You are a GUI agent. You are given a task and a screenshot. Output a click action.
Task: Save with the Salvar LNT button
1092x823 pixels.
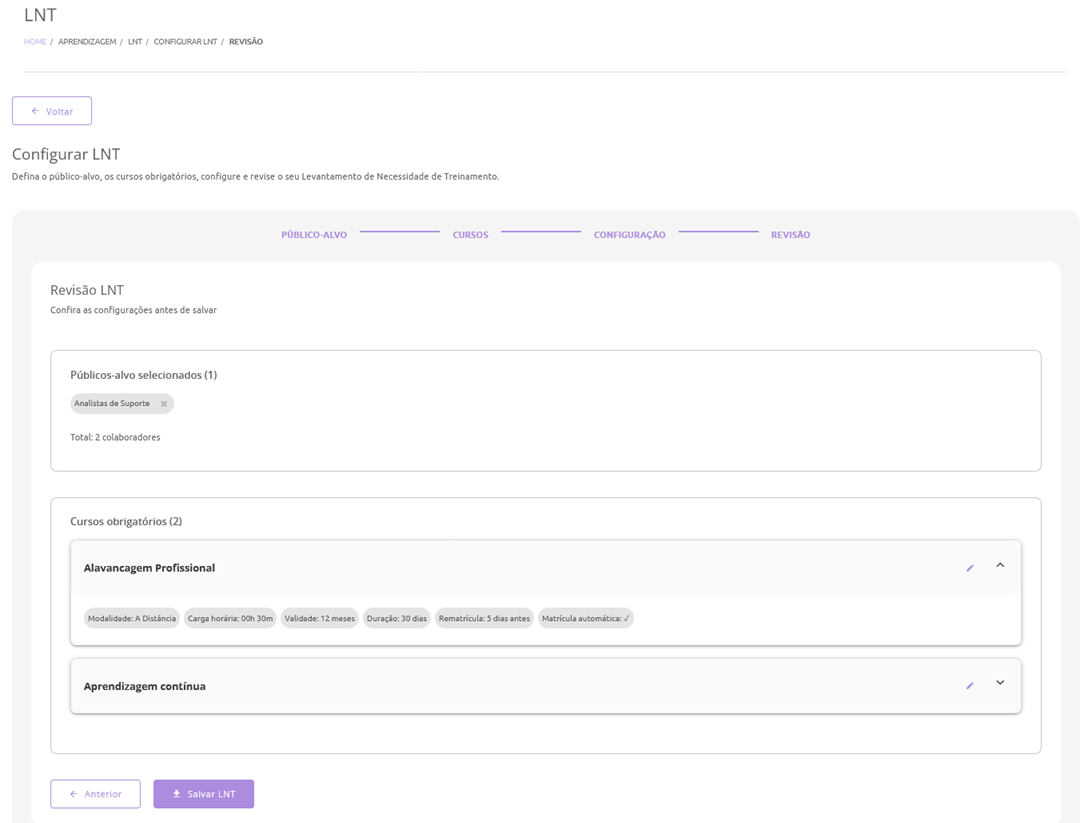click(204, 794)
